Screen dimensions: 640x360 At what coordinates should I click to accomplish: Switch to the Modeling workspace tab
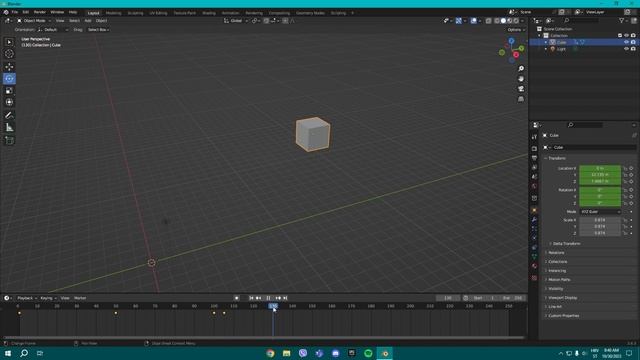coord(113,13)
